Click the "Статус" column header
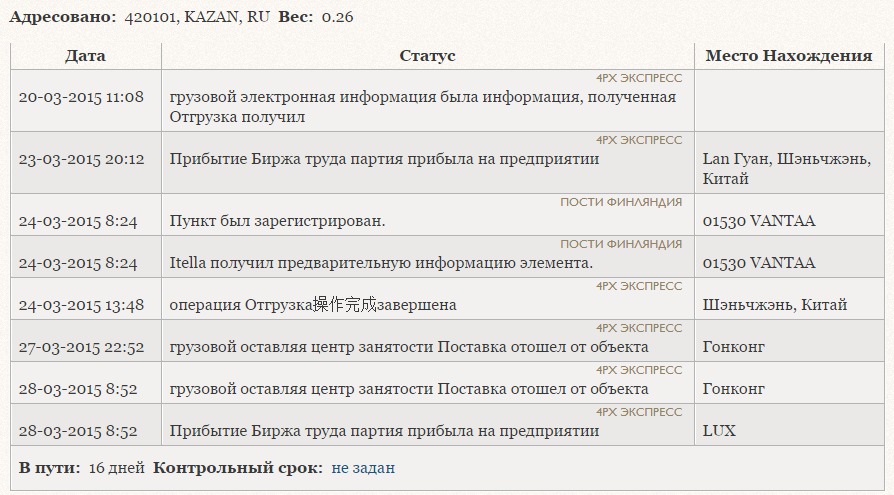Image resolution: width=894 pixels, height=495 pixels. coord(427,56)
